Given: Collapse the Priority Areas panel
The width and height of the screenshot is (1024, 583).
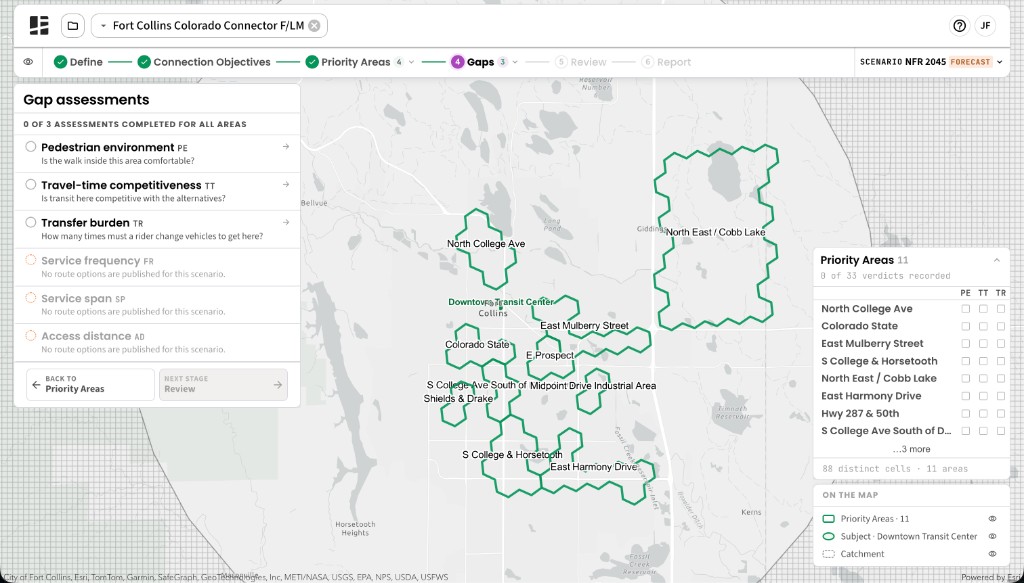Looking at the screenshot, I should coord(997,260).
